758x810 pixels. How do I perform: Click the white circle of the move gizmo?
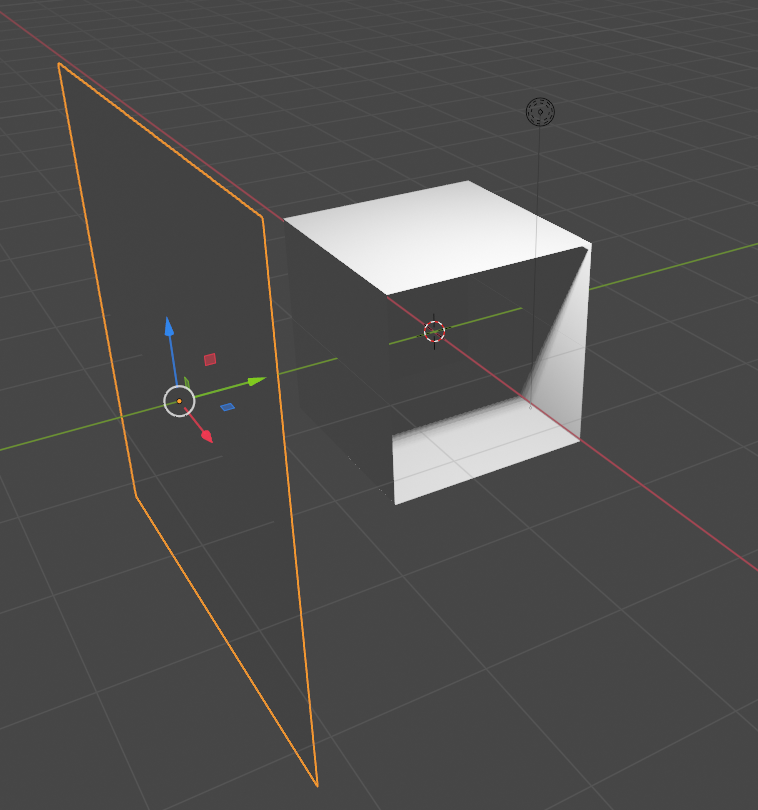pos(178,402)
